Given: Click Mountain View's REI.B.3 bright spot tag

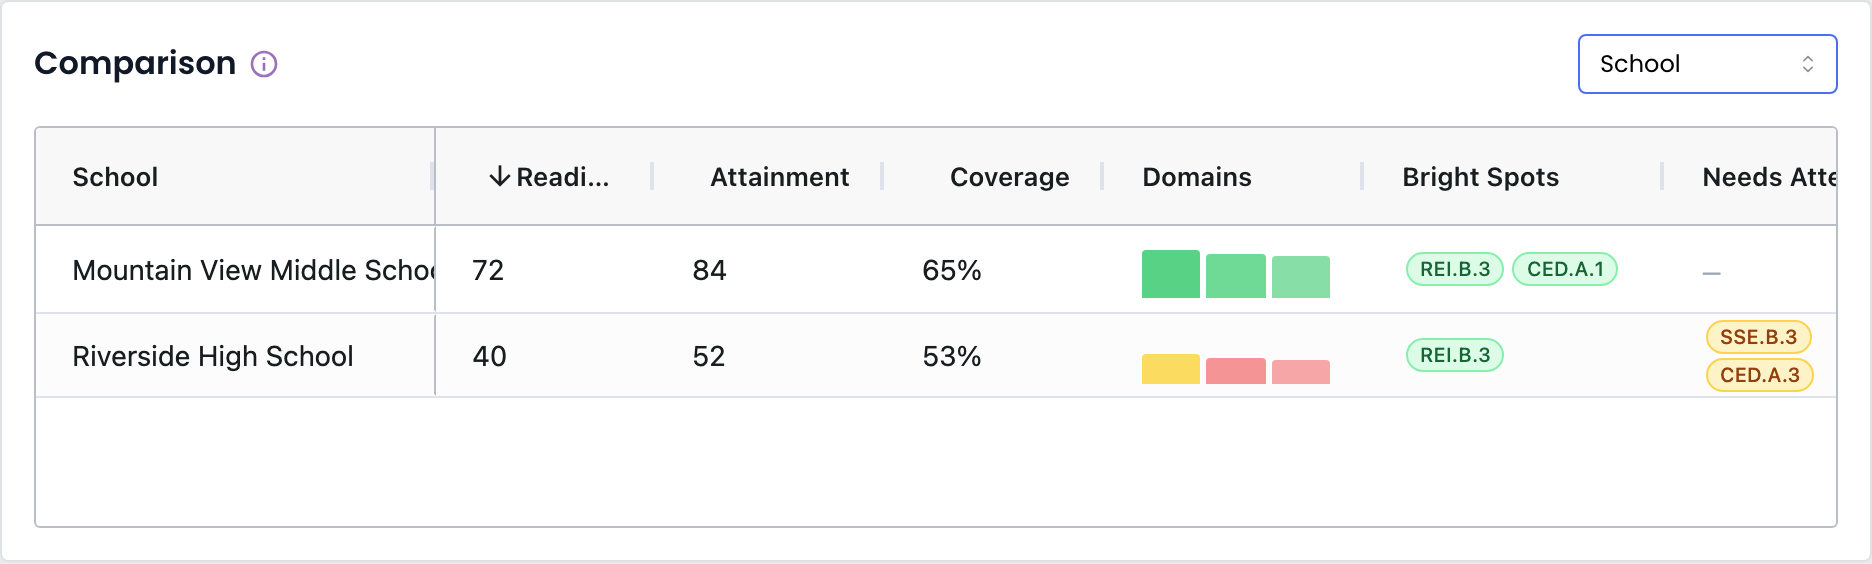Looking at the screenshot, I should 1455,269.
